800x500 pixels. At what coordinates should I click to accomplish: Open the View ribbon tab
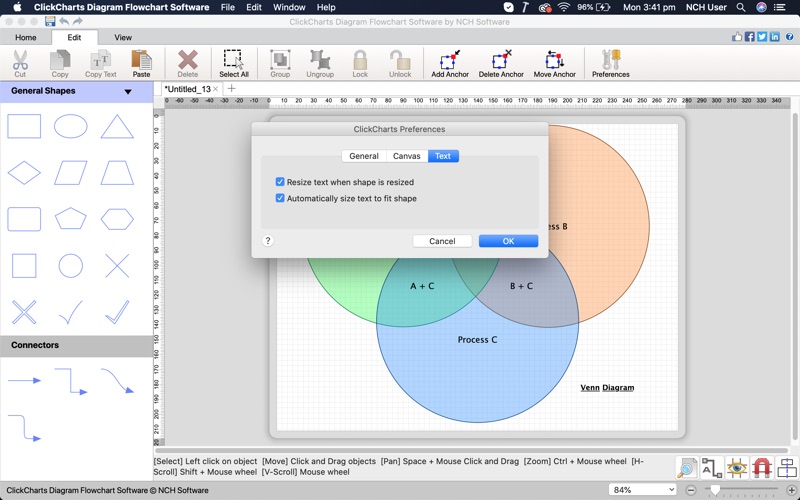pos(123,37)
